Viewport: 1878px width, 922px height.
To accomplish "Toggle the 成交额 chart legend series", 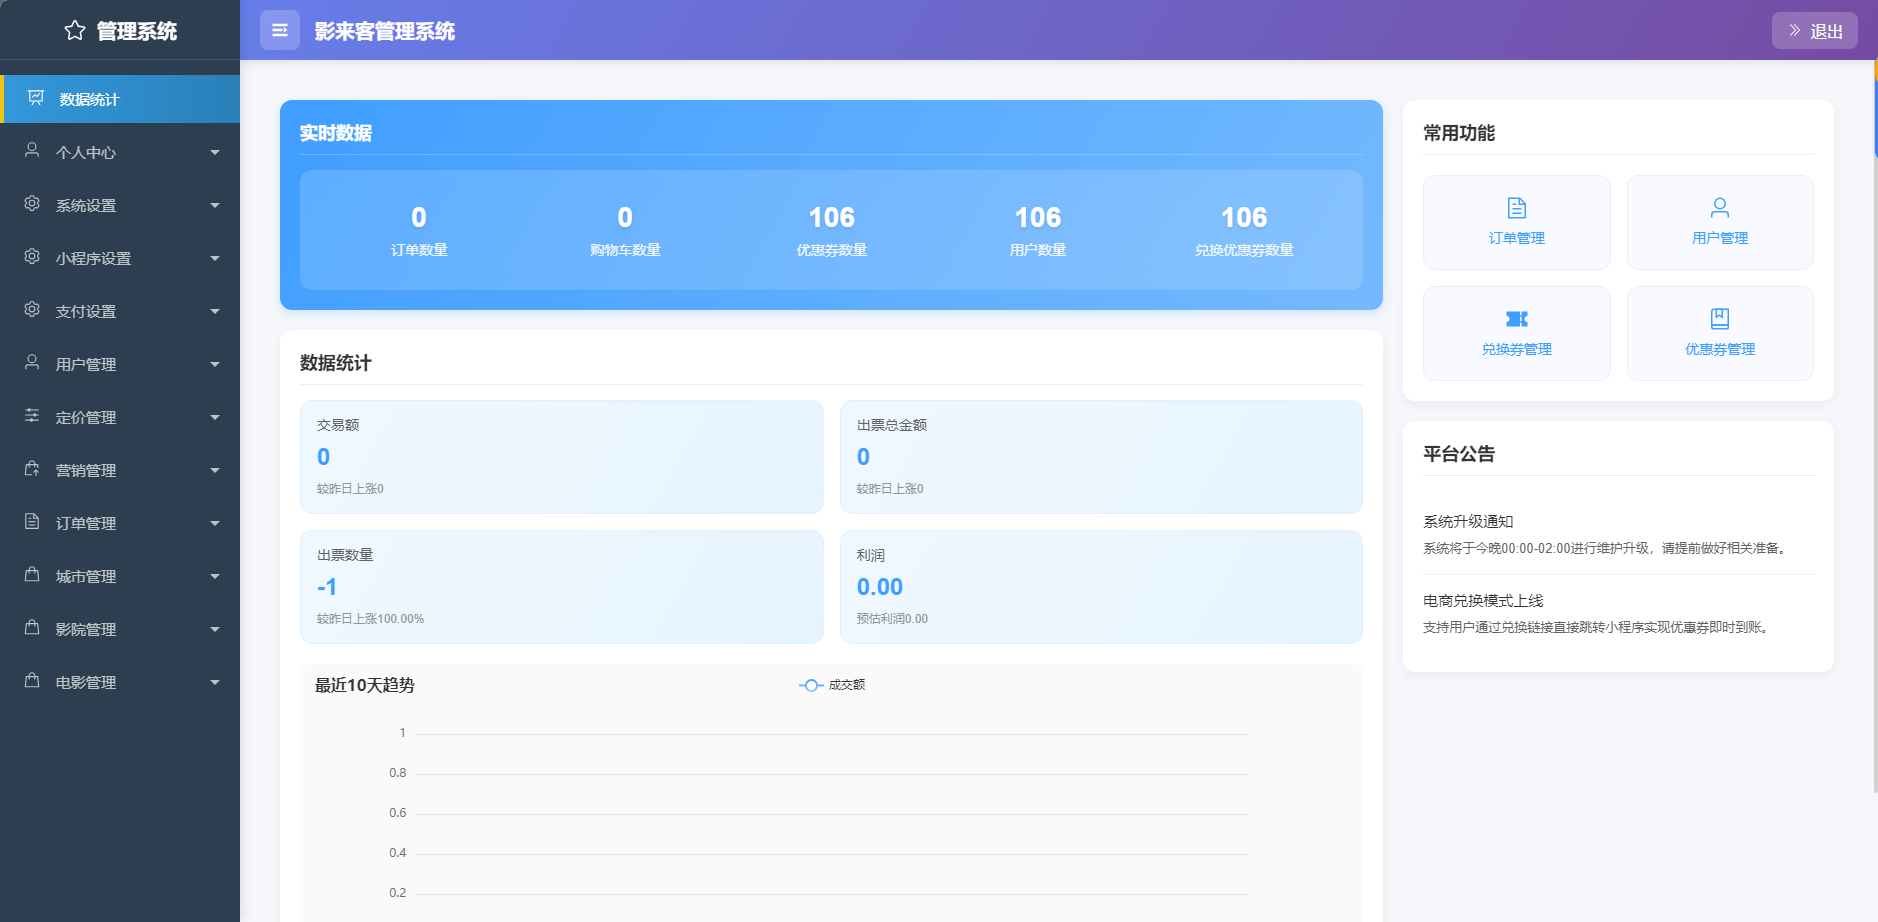I will coord(832,685).
